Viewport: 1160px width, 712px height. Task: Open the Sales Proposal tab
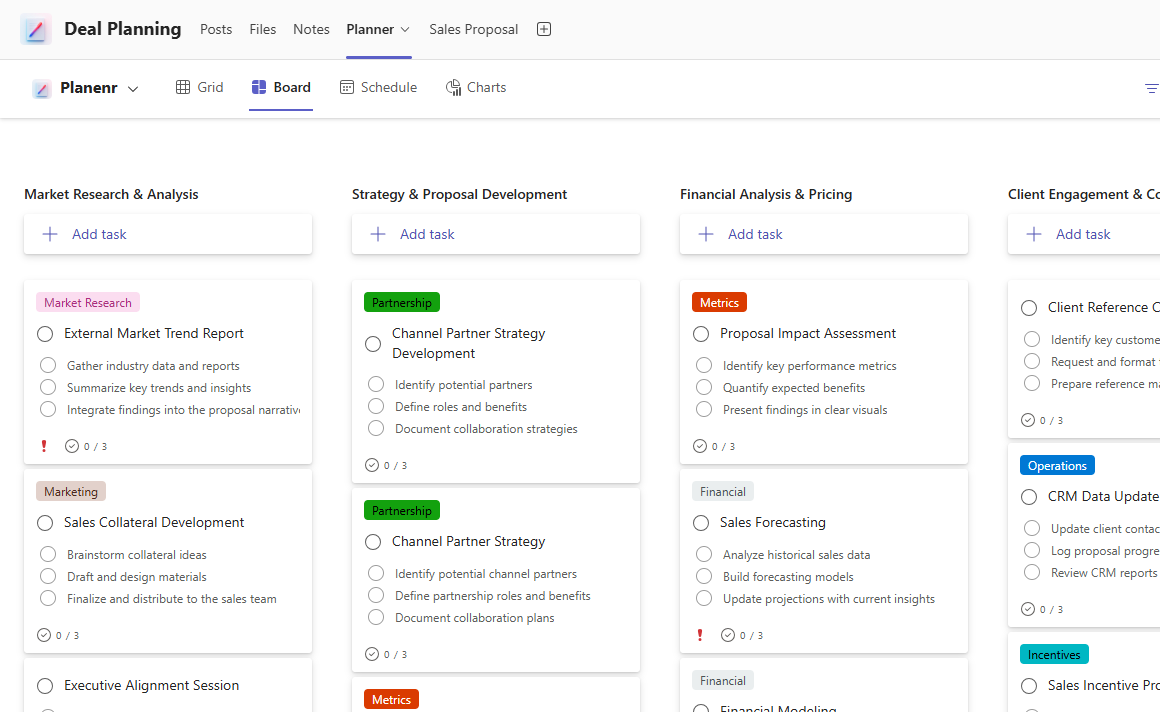click(x=473, y=29)
